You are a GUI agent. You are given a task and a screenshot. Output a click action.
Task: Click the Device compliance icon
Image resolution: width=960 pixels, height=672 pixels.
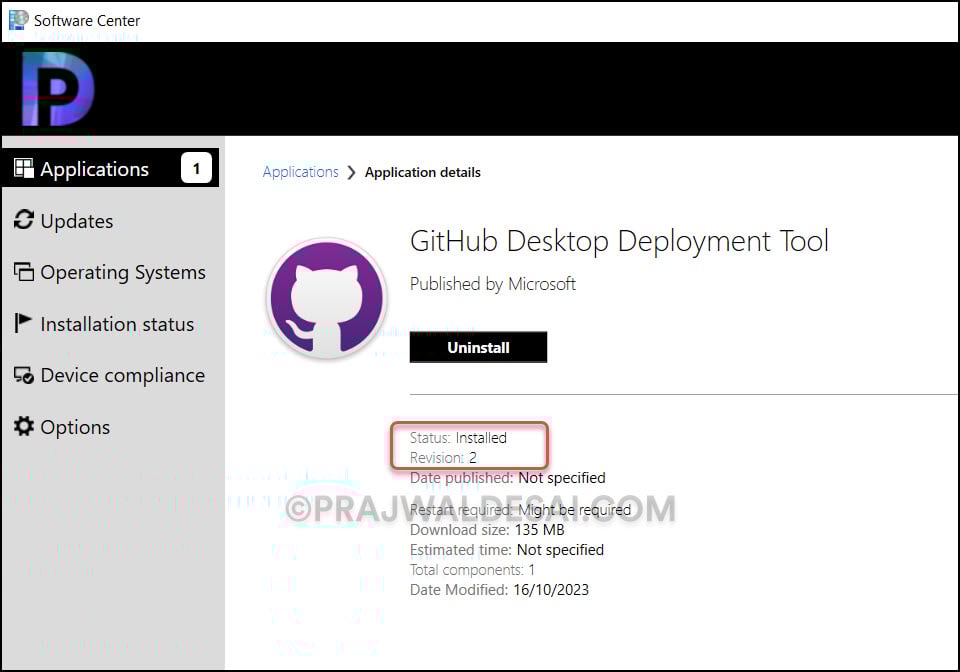[24, 375]
